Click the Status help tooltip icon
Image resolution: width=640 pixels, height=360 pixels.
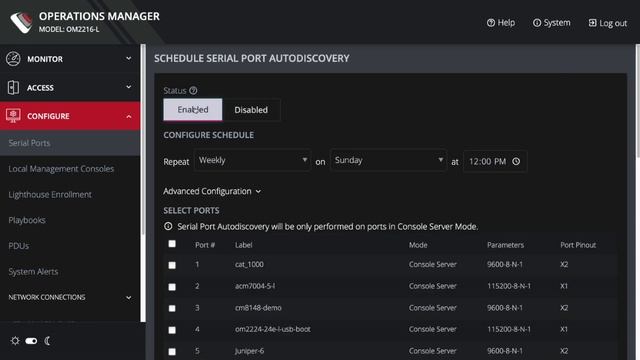pyautogui.click(x=193, y=90)
